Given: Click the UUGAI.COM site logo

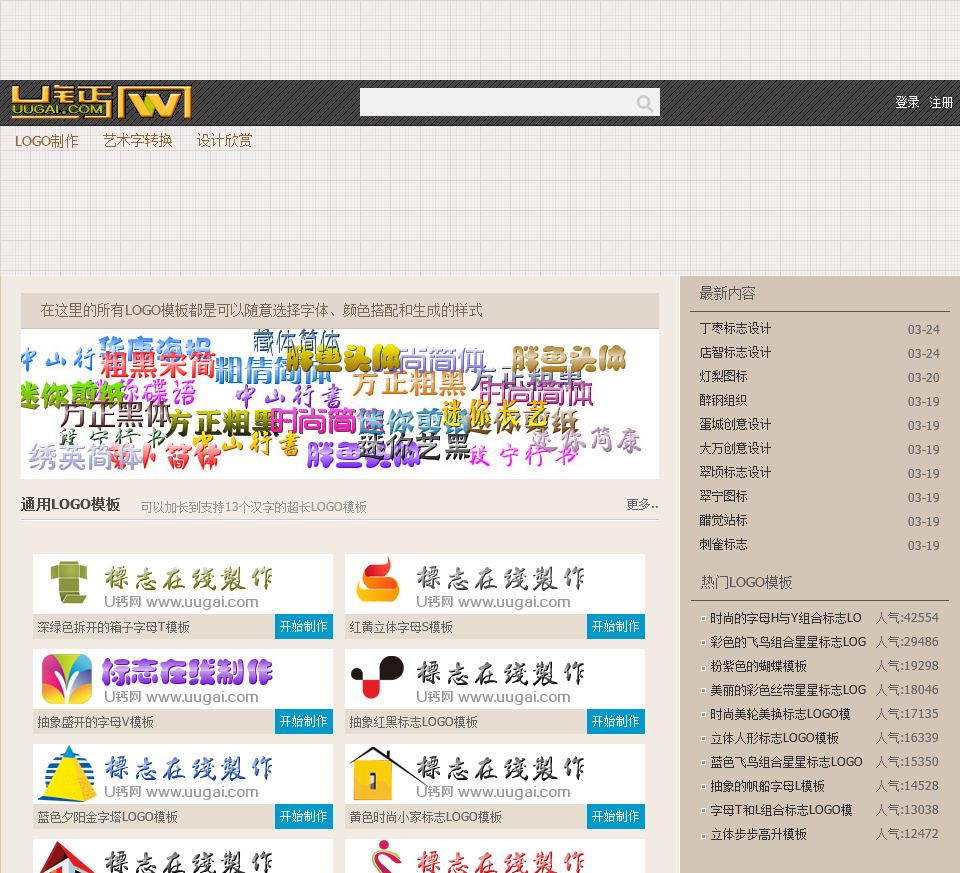Looking at the screenshot, I should 101,102.
